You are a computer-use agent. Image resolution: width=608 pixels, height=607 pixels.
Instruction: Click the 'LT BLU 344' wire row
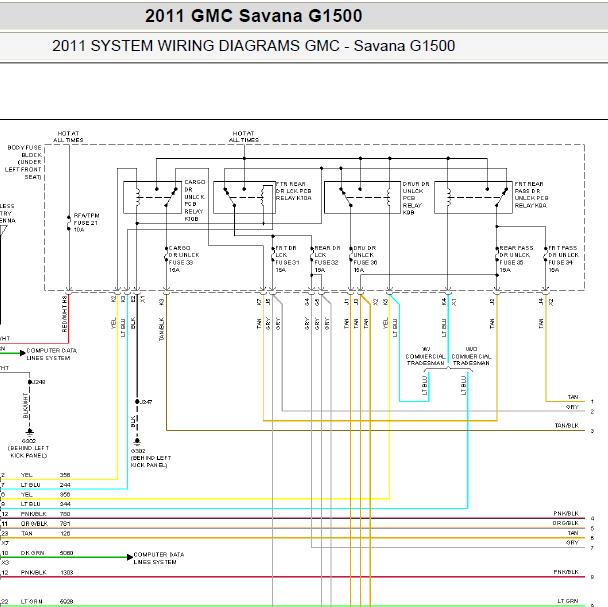tap(36, 504)
